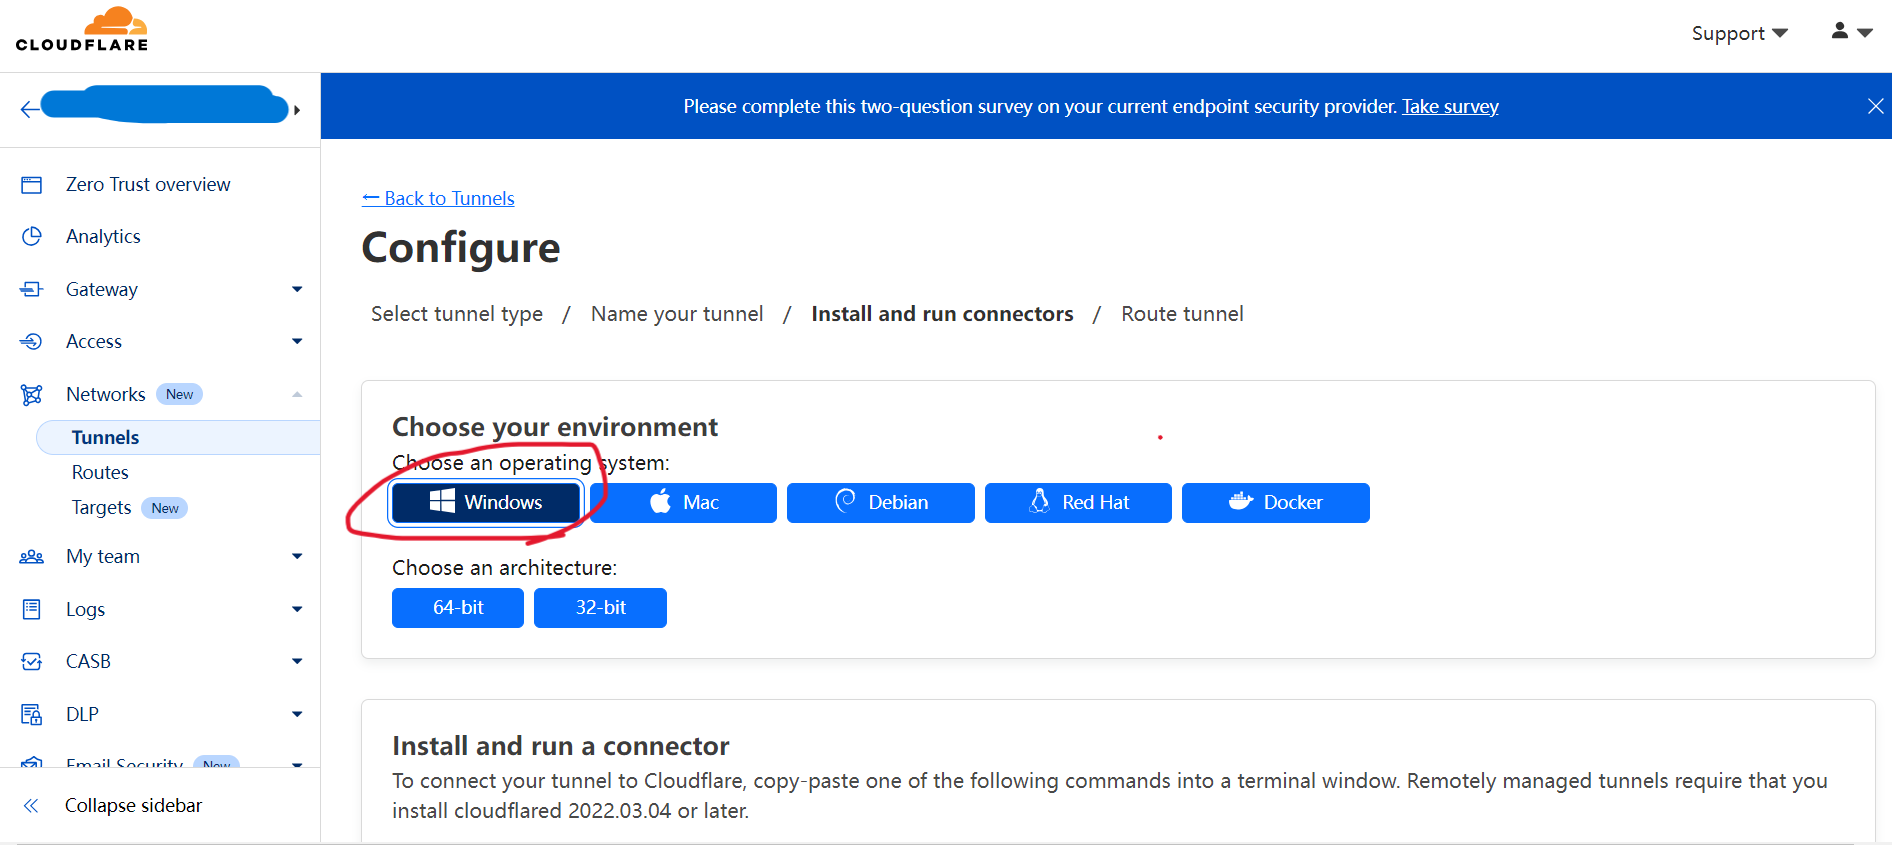This screenshot has height=845, width=1892.
Task: Click the Collapse sidebar label
Action: tap(133, 806)
